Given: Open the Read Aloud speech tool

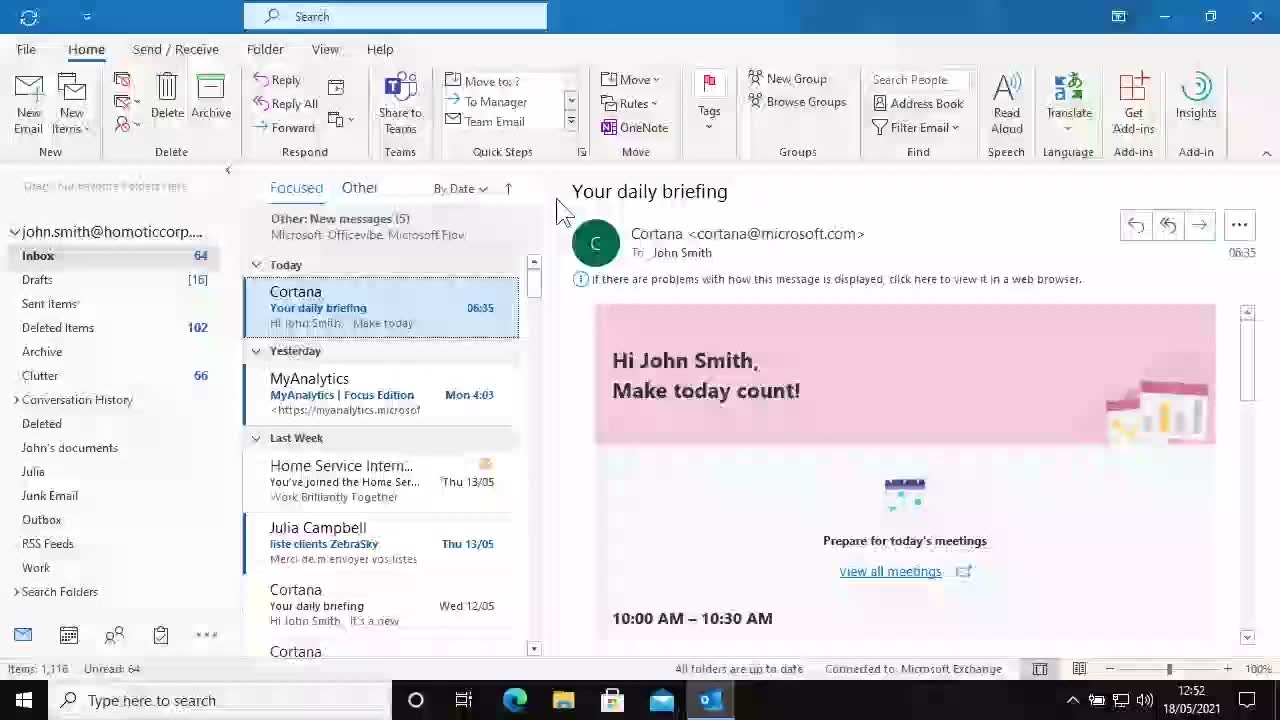Looking at the screenshot, I should [1007, 103].
